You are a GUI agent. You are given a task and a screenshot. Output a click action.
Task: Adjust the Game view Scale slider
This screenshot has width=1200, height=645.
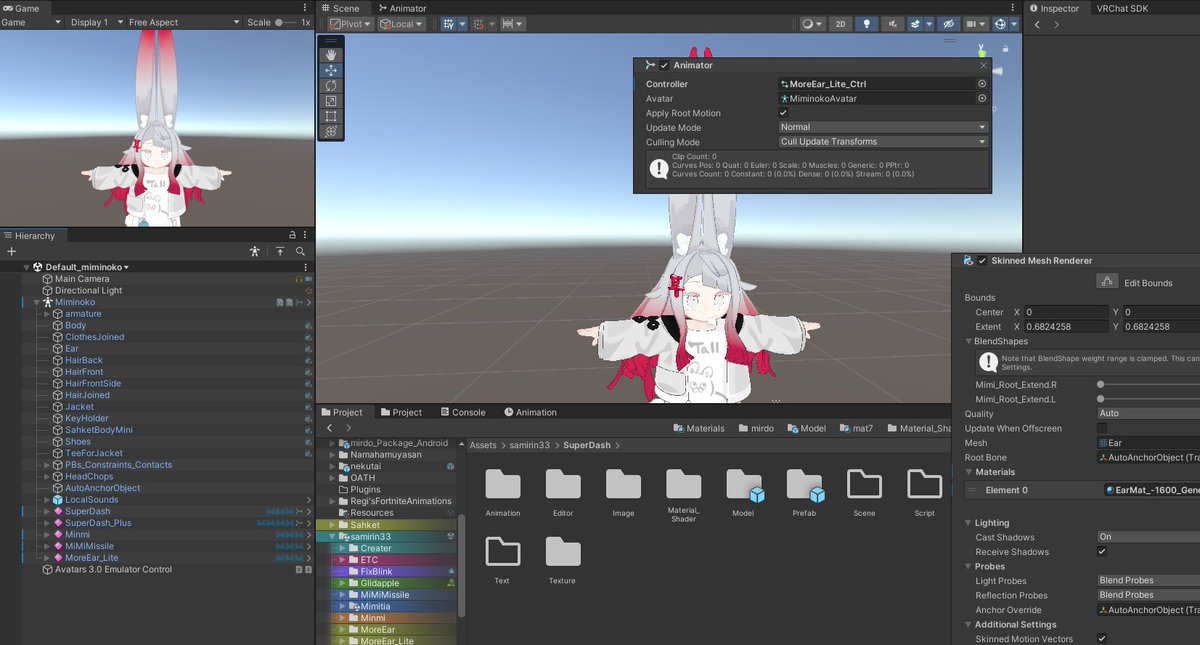285,22
